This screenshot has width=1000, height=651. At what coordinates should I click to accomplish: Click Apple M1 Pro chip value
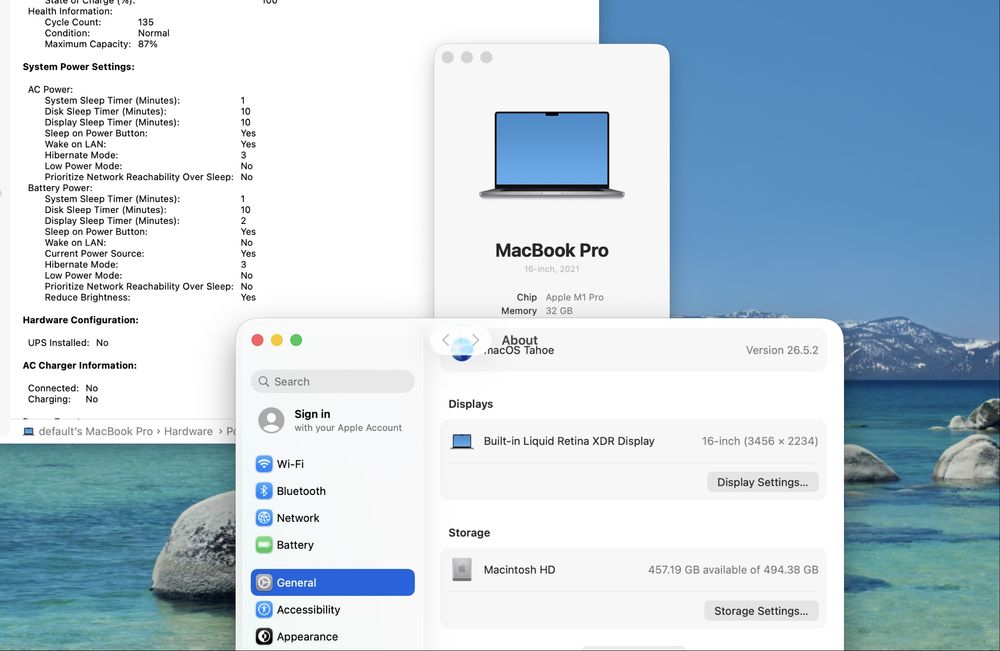[574, 297]
